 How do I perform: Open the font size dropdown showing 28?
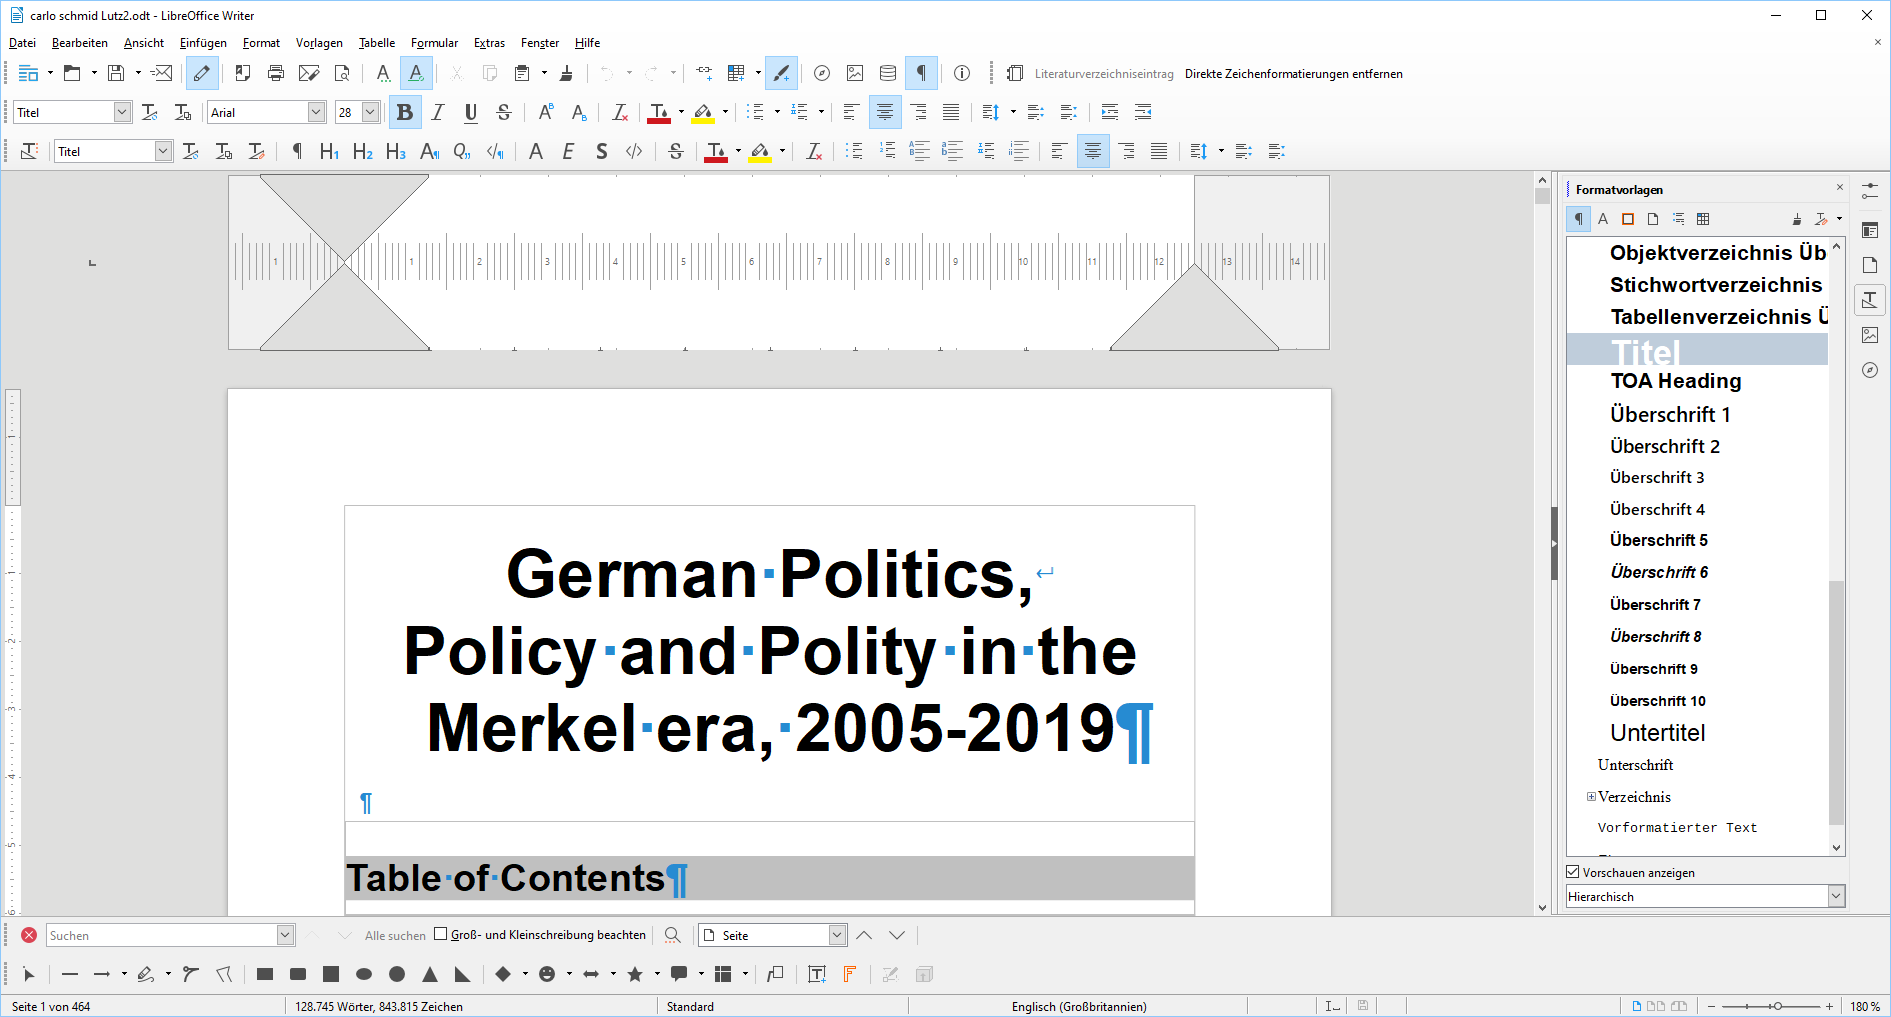(x=370, y=112)
